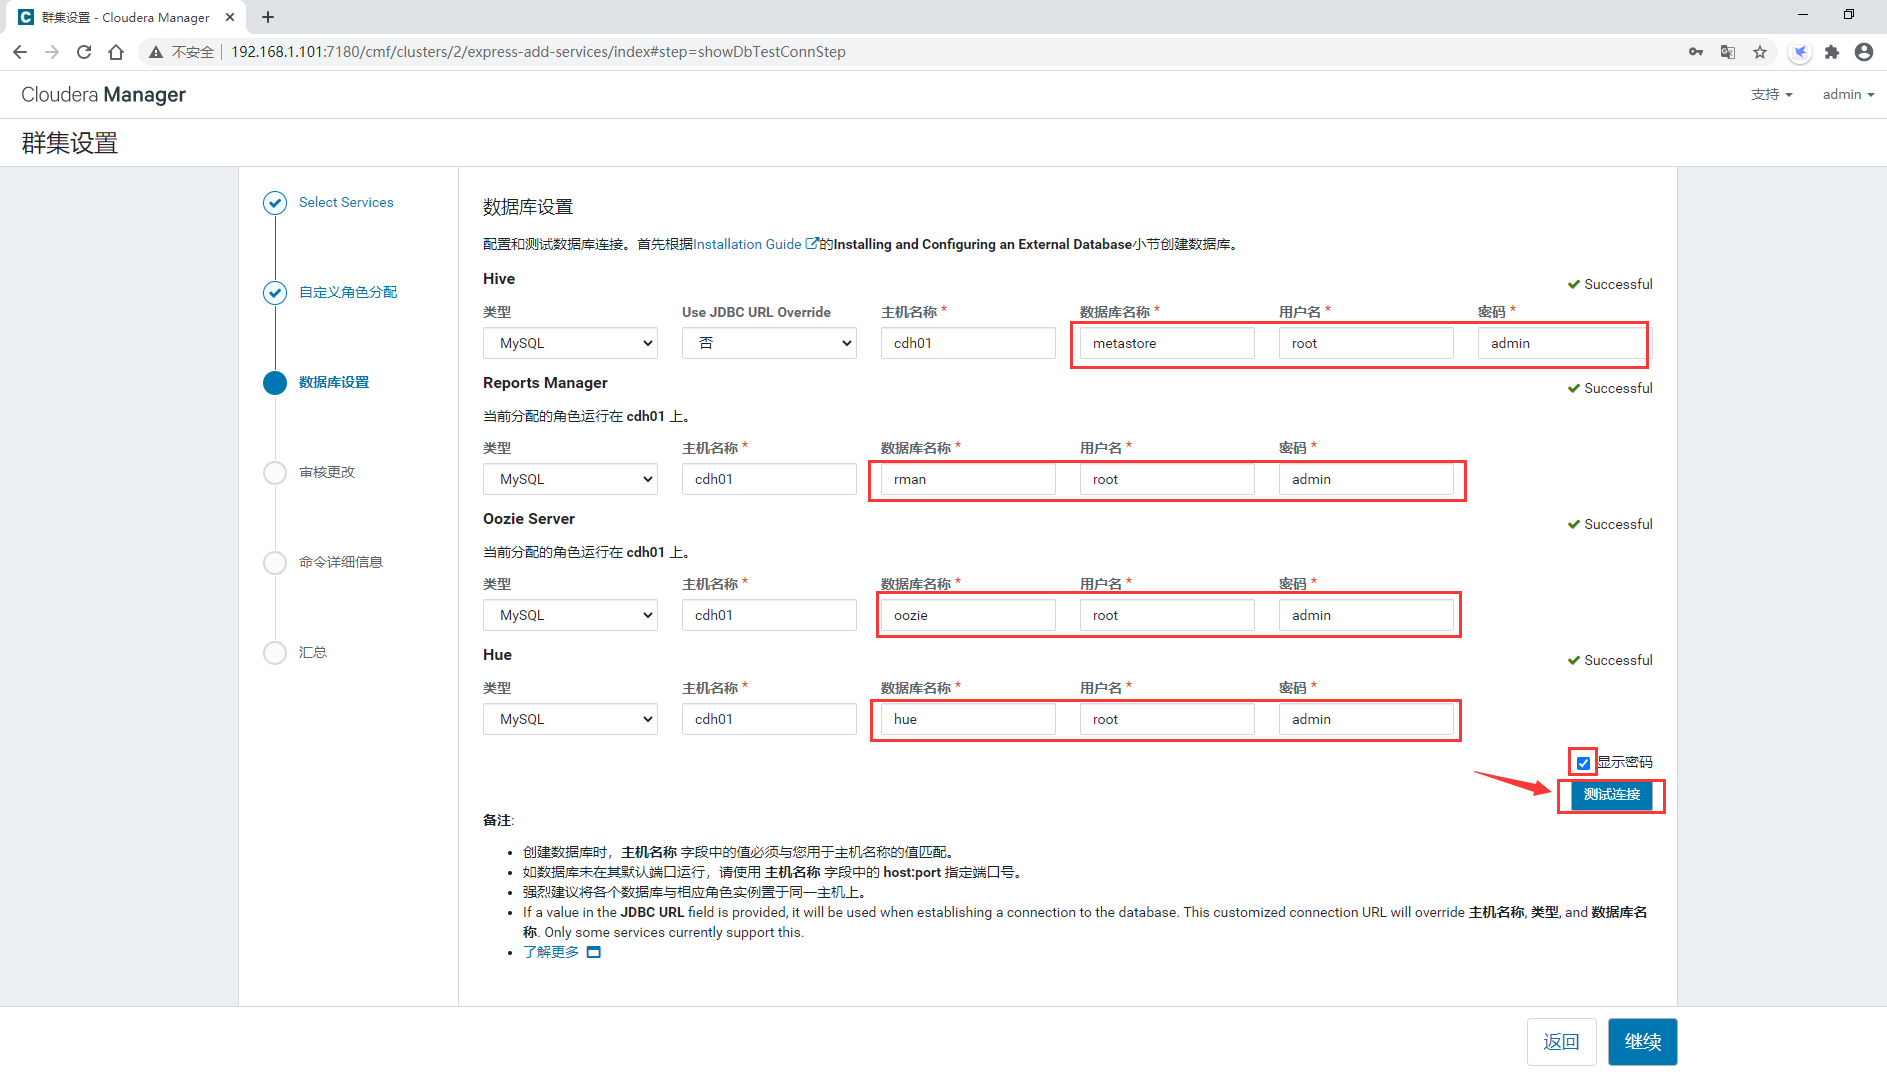Open Hue 类型 MySQL dropdown

pyautogui.click(x=570, y=719)
